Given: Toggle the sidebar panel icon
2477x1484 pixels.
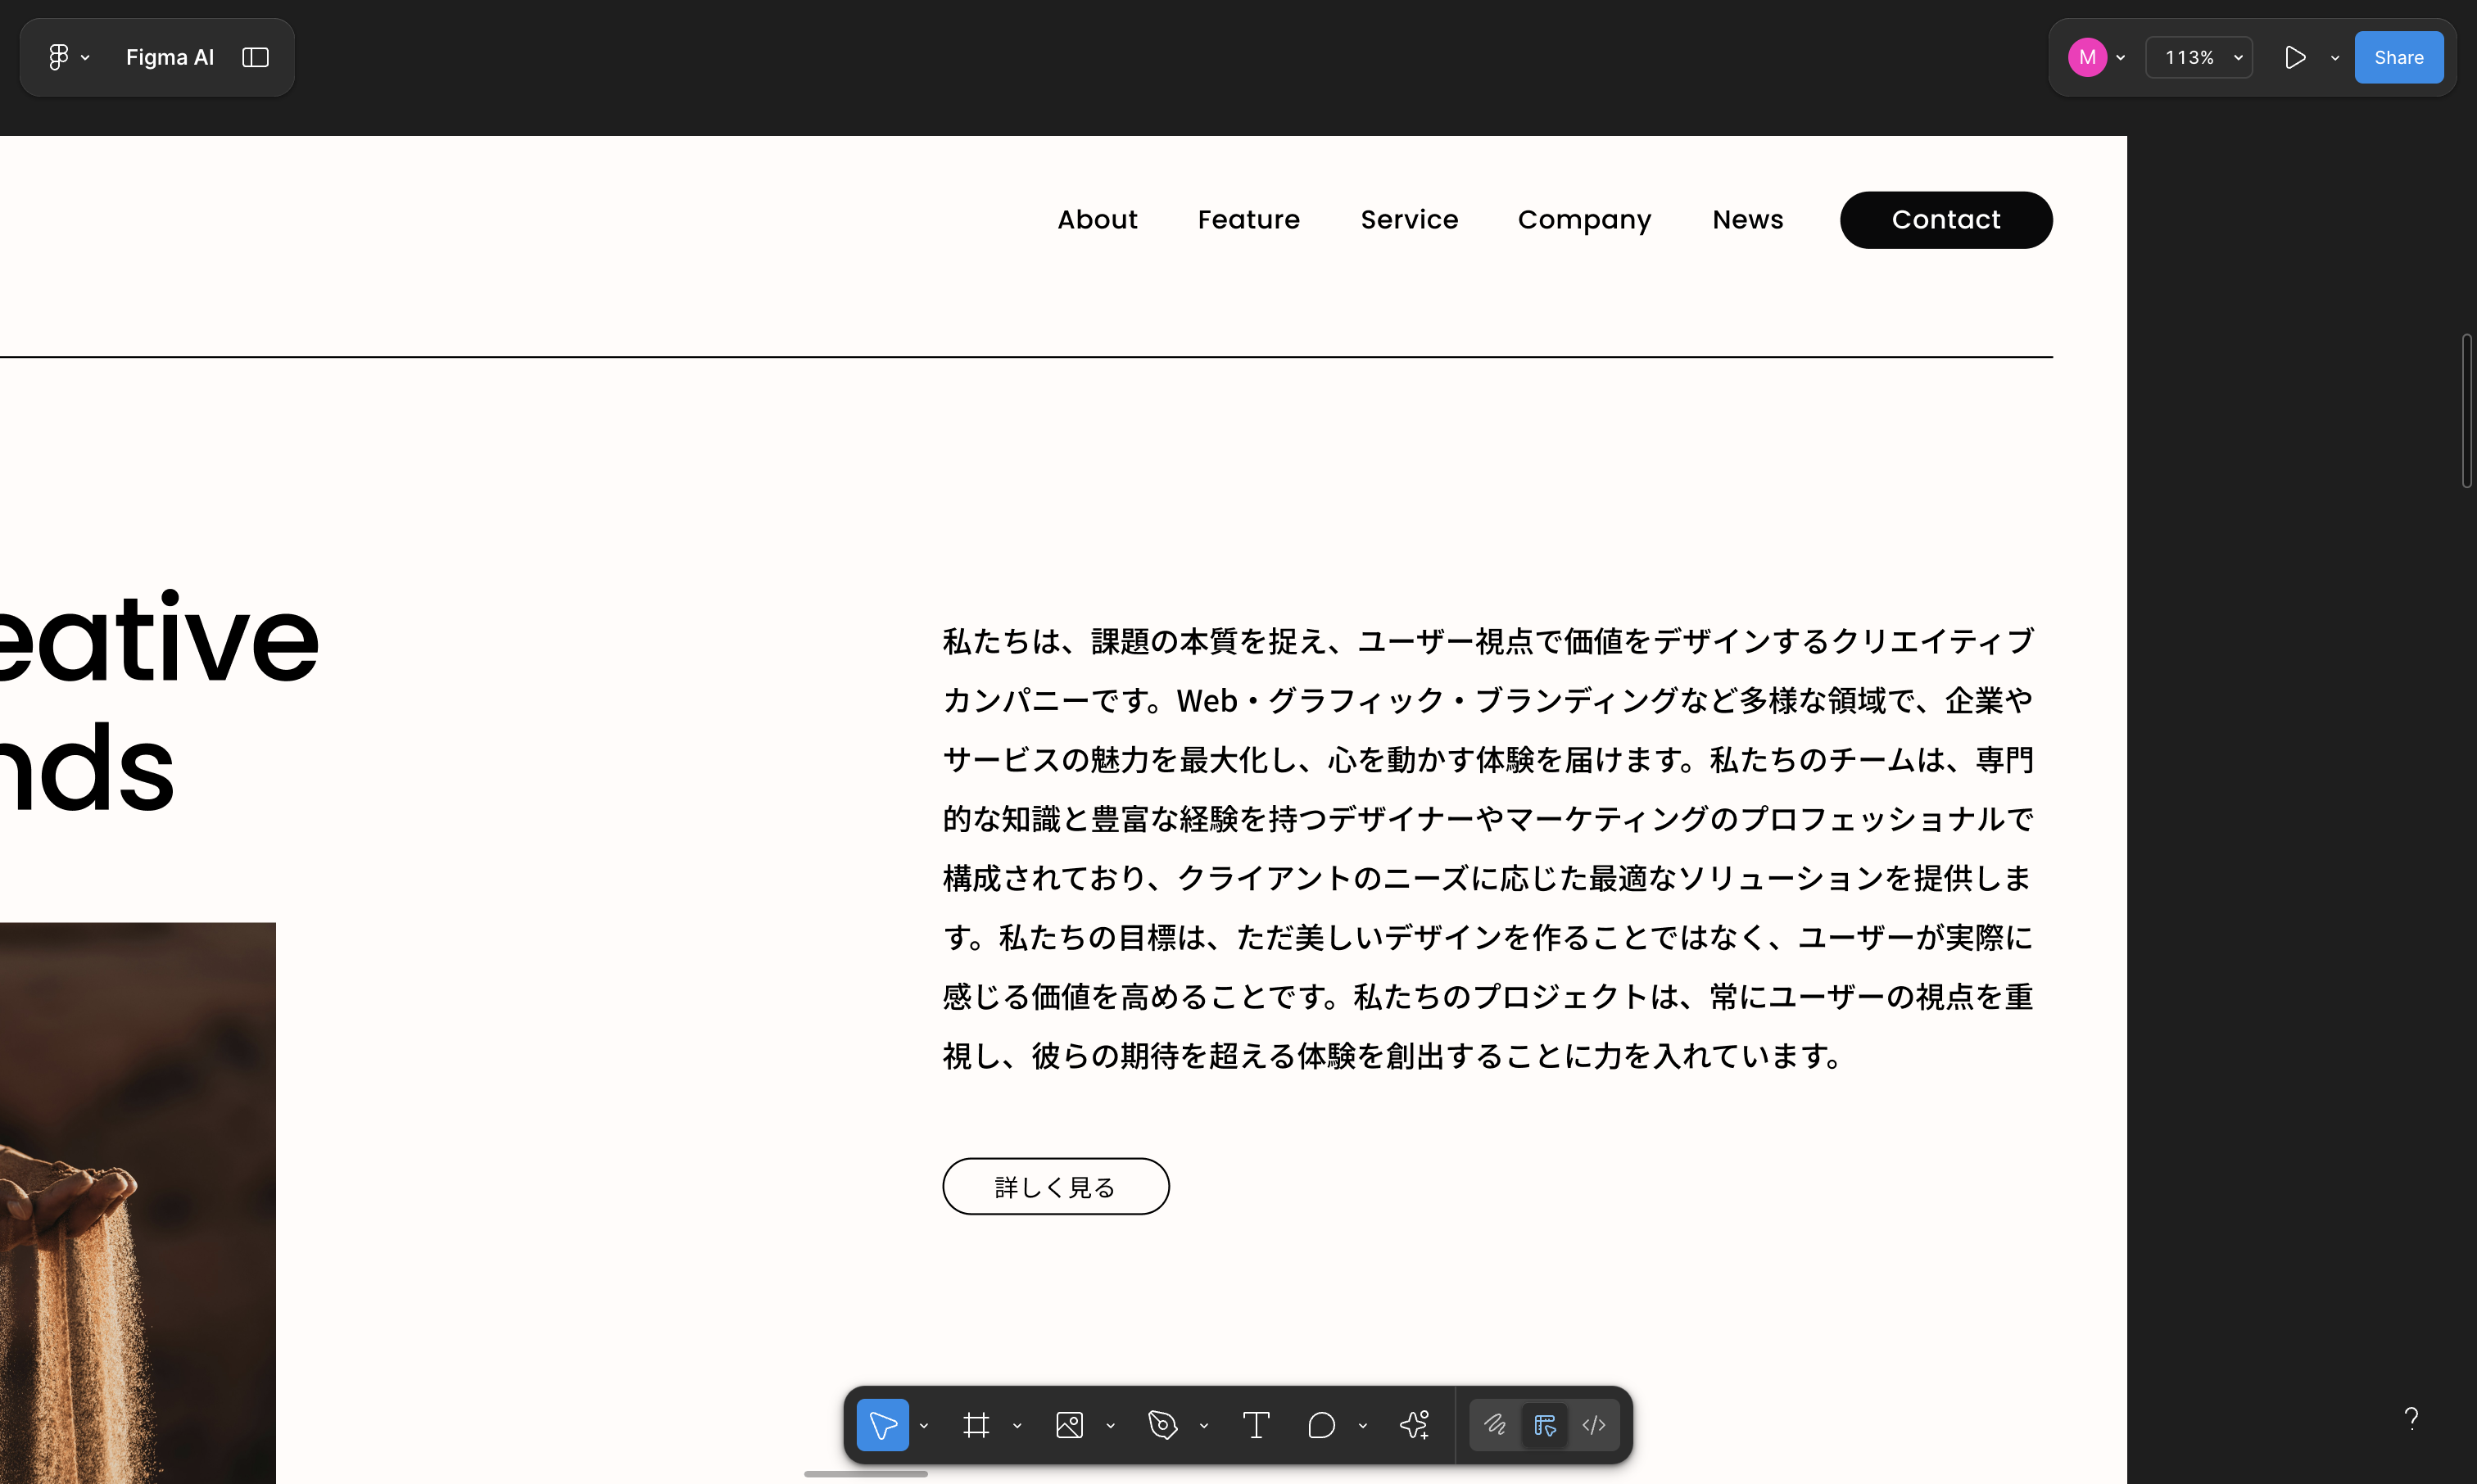Looking at the screenshot, I should coord(256,57).
